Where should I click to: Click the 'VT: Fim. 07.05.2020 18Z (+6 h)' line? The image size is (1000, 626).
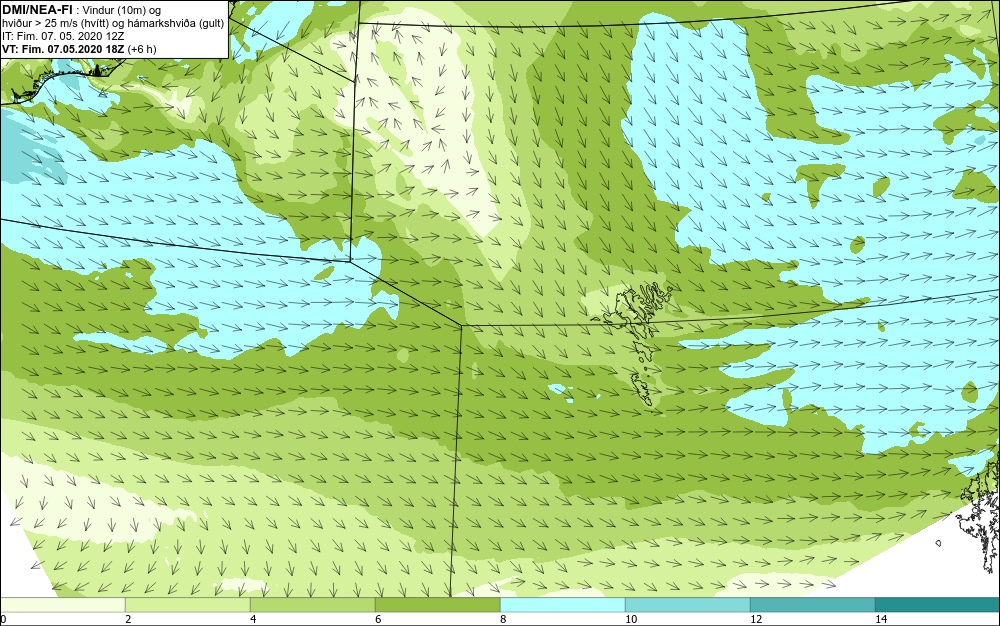79,49
